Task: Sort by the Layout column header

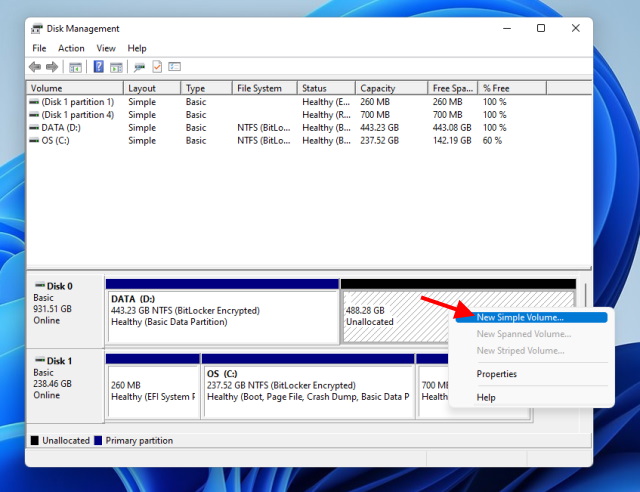Action: 152,88
